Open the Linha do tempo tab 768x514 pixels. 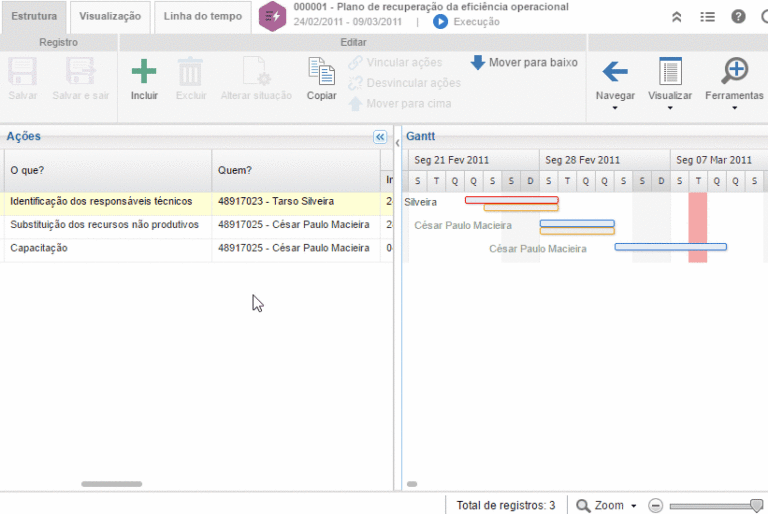pyautogui.click(x=203, y=16)
